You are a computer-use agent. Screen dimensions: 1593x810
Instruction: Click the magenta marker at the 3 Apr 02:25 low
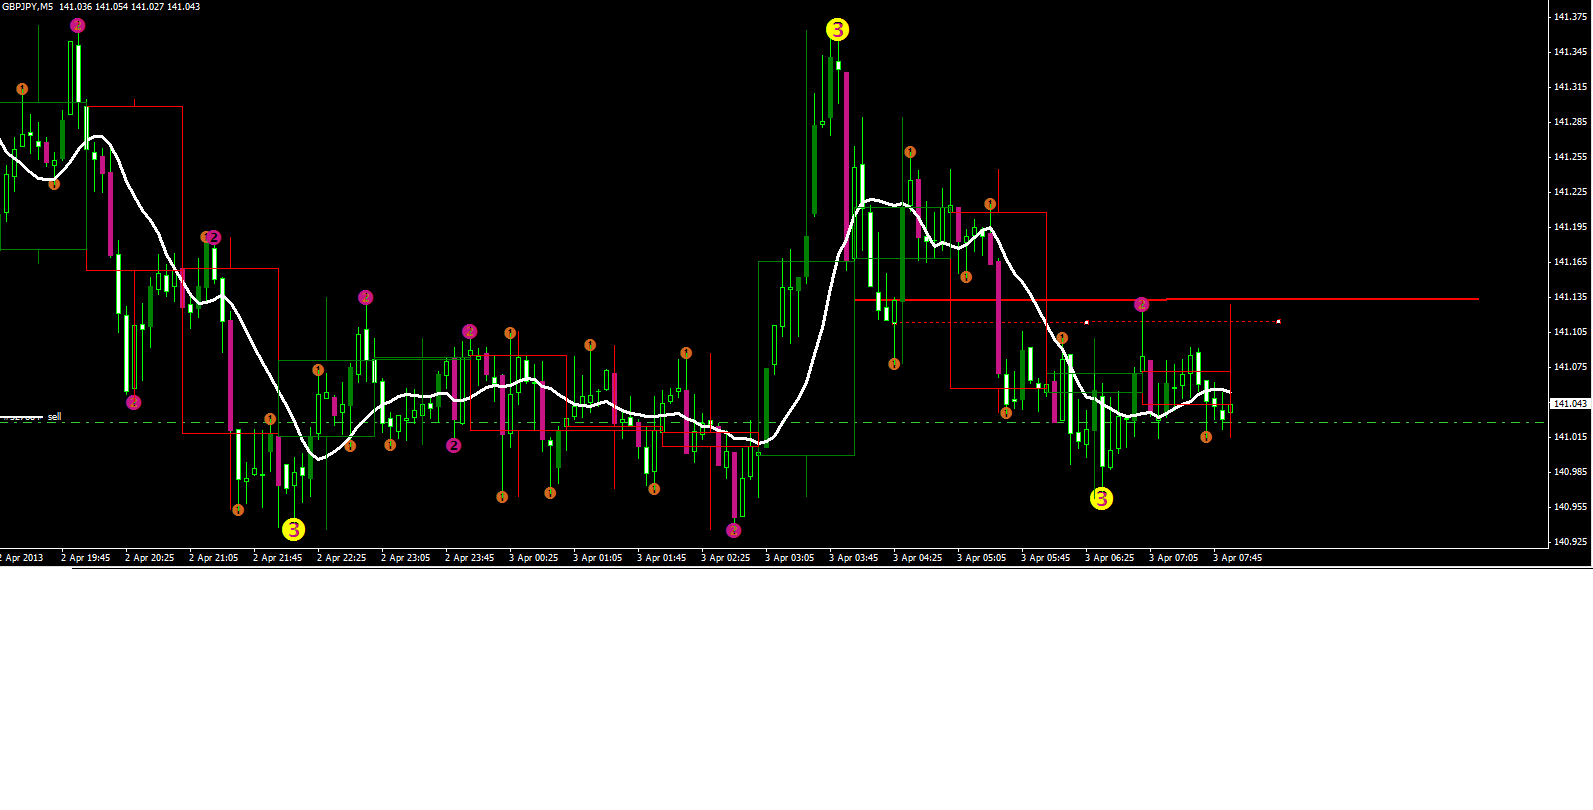tap(734, 530)
